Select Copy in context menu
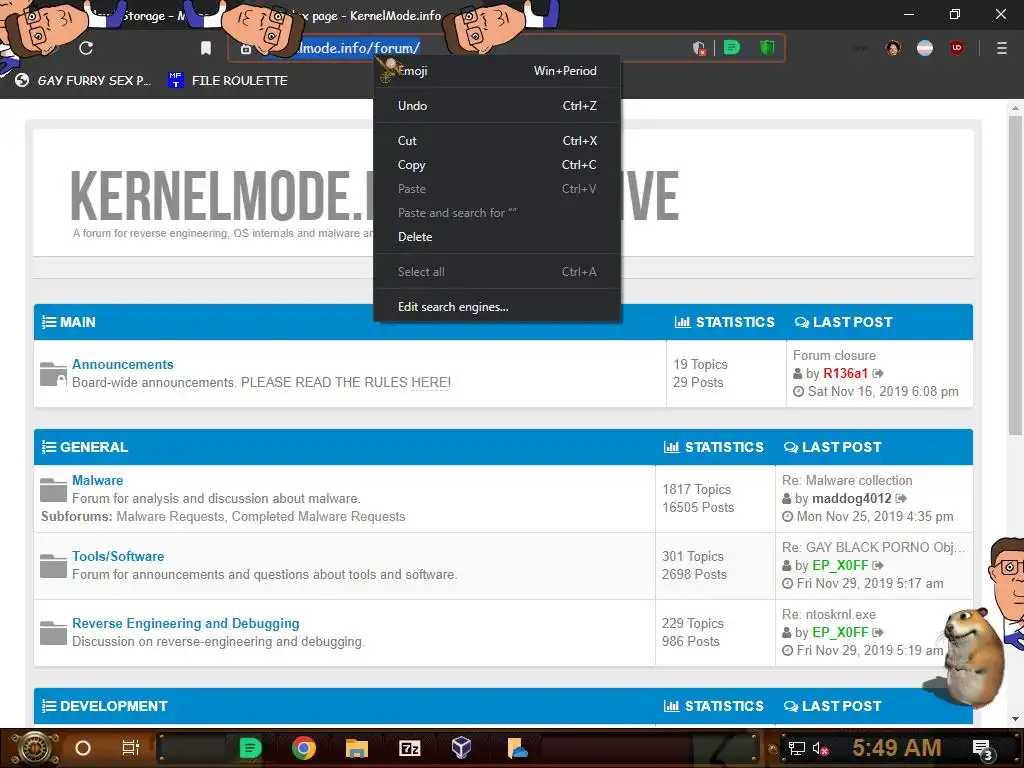This screenshot has width=1024, height=768. pyautogui.click(x=497, y=165)
